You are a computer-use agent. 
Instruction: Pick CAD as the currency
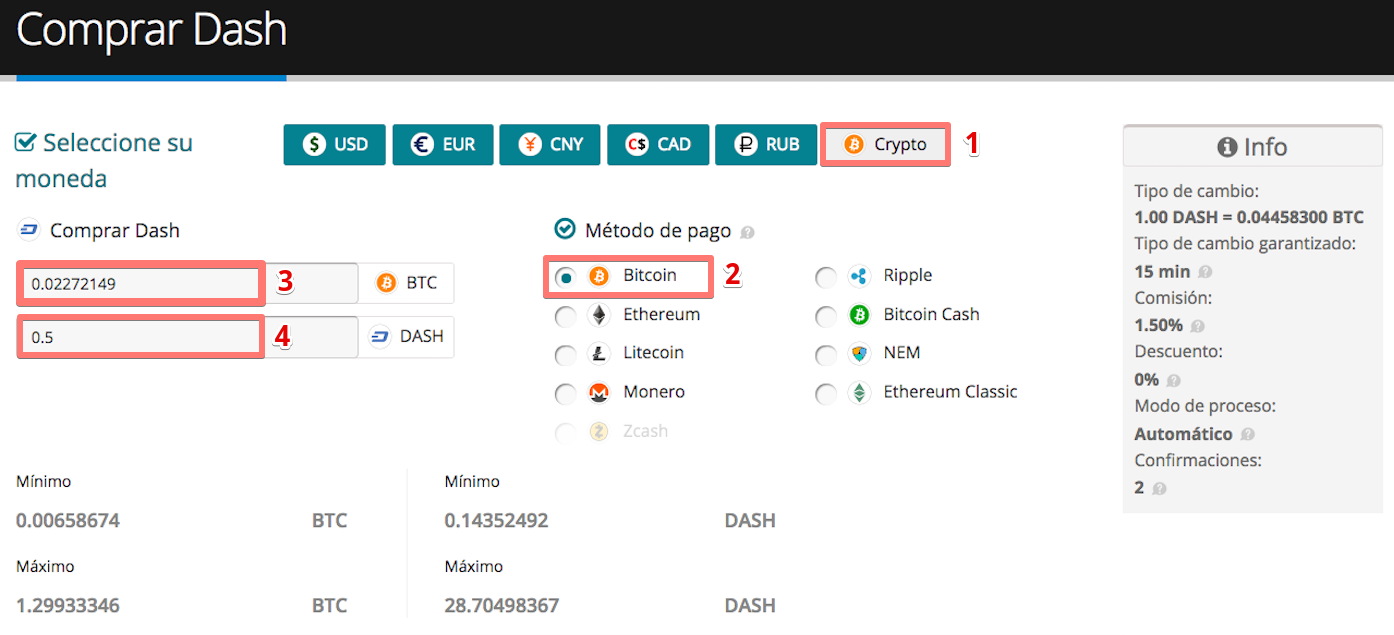pos(657,145)
